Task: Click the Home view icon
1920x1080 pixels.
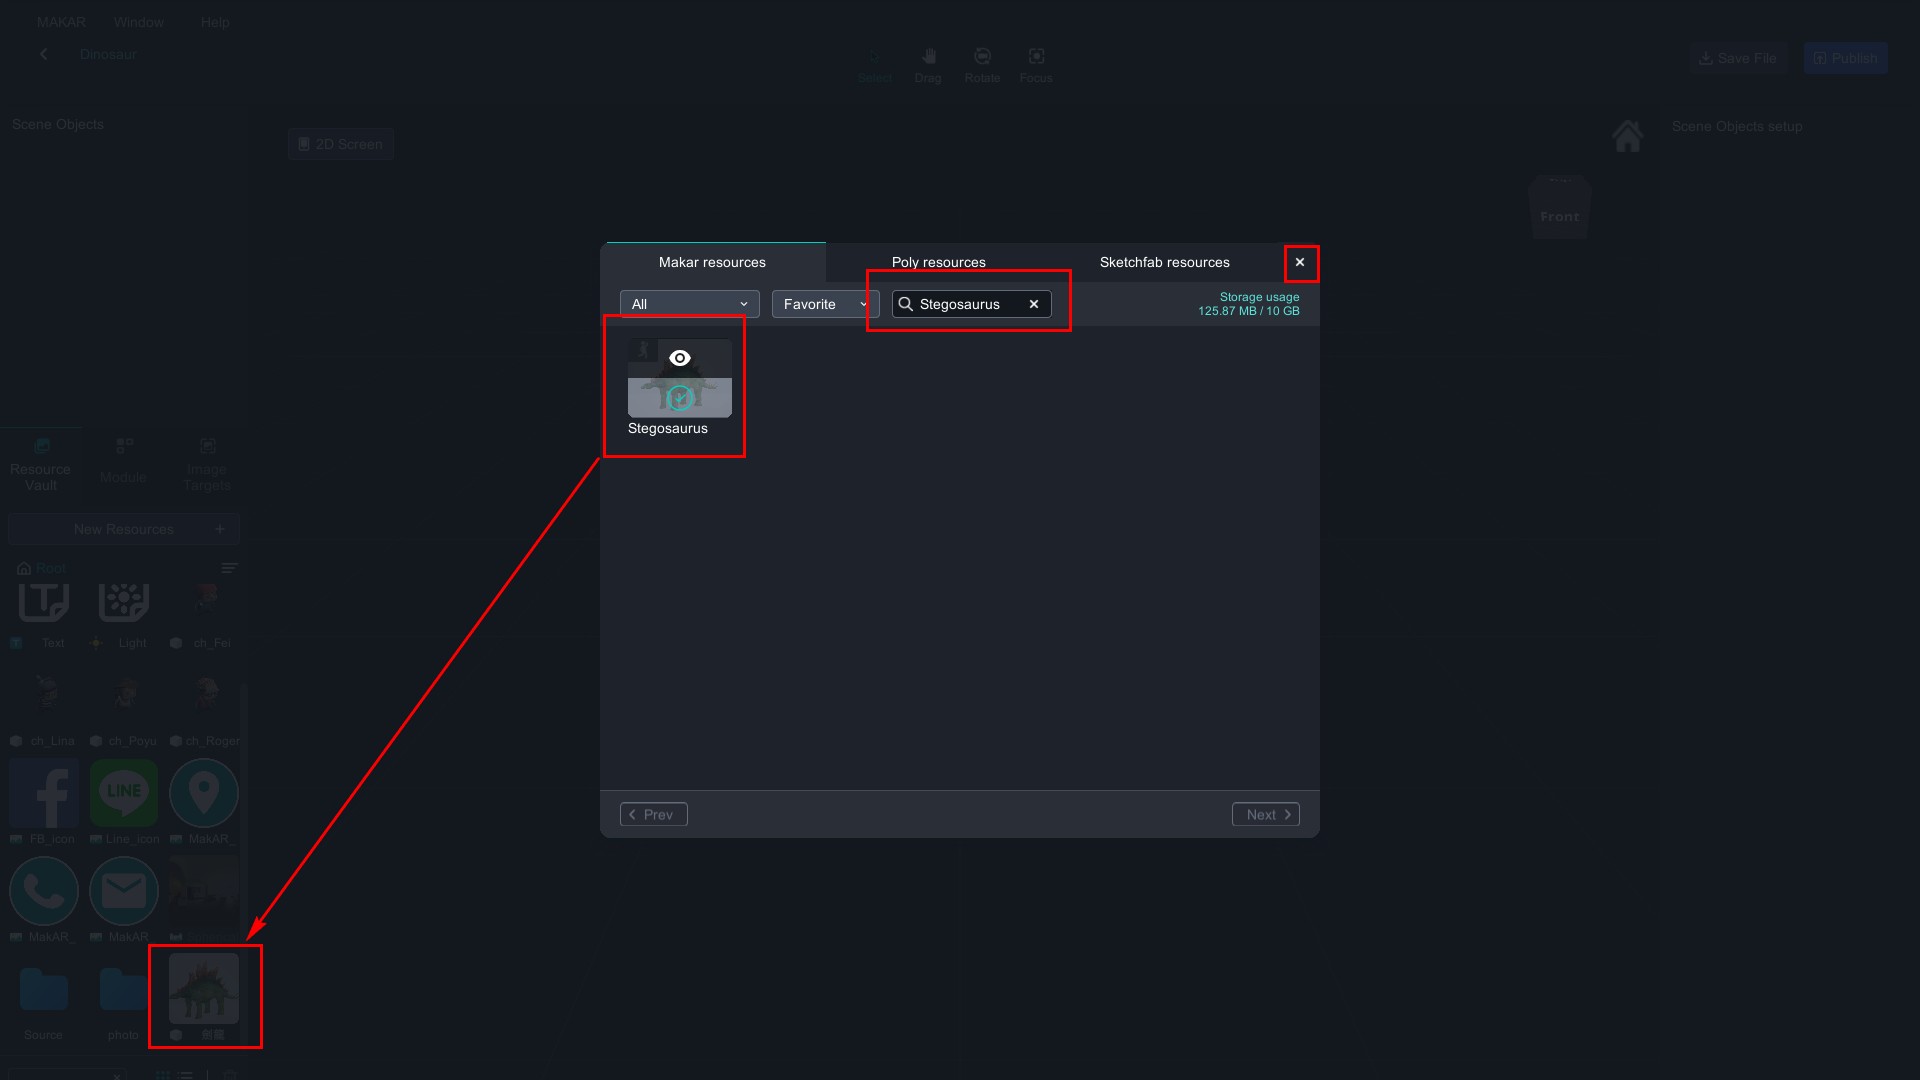Action: click(1627, 136)
